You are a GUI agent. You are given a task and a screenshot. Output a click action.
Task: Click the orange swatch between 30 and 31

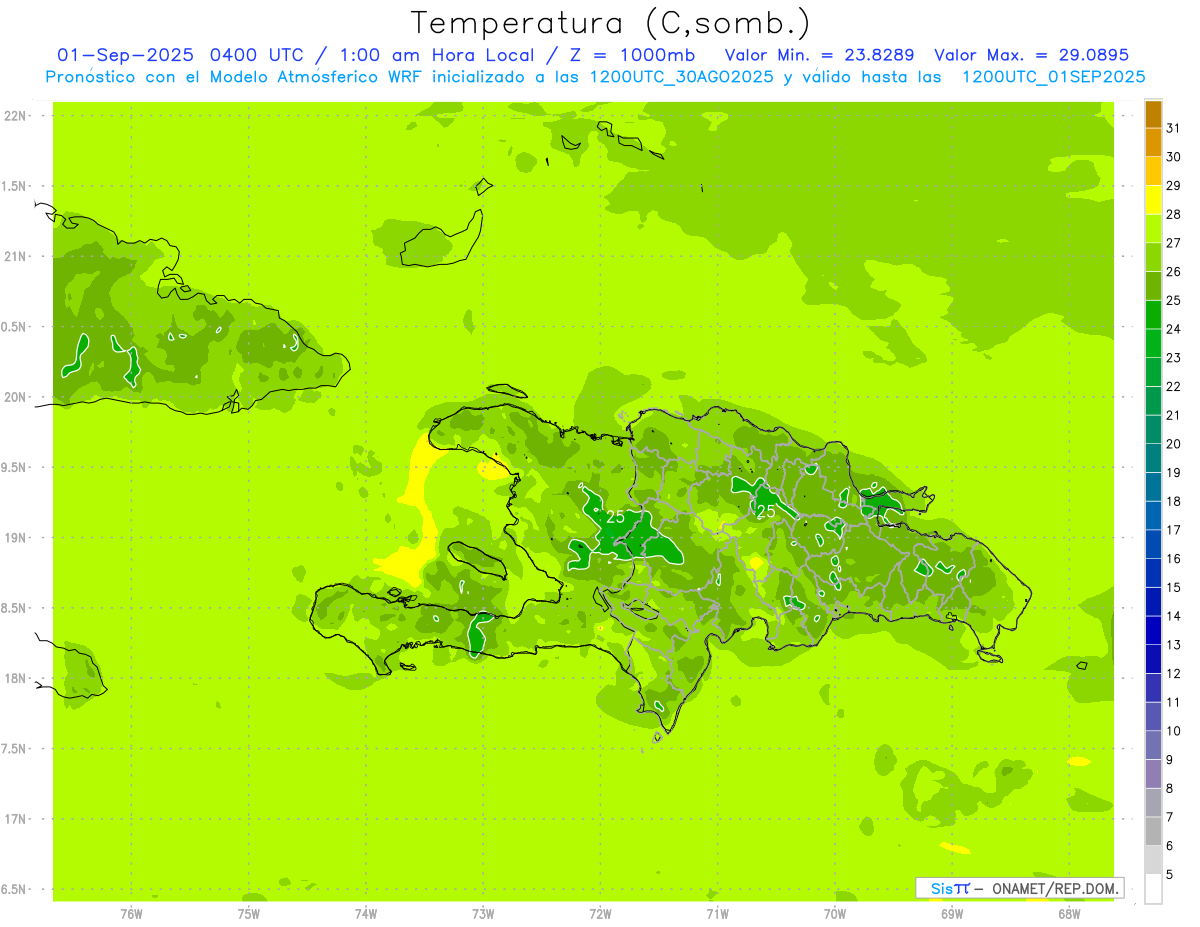tap(1153, 143)
